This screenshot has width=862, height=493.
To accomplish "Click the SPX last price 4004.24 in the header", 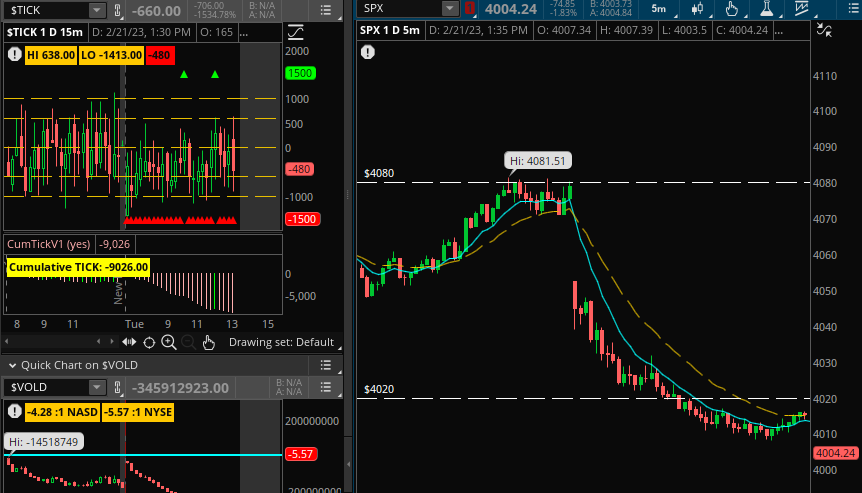I will tap(511, 9).
